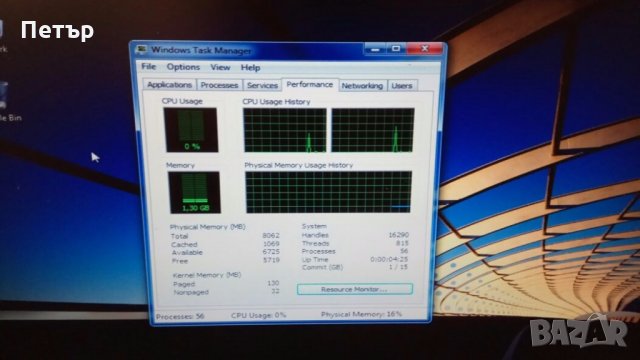Click the Nonpaged kernel memory value

tap(276, 291)
